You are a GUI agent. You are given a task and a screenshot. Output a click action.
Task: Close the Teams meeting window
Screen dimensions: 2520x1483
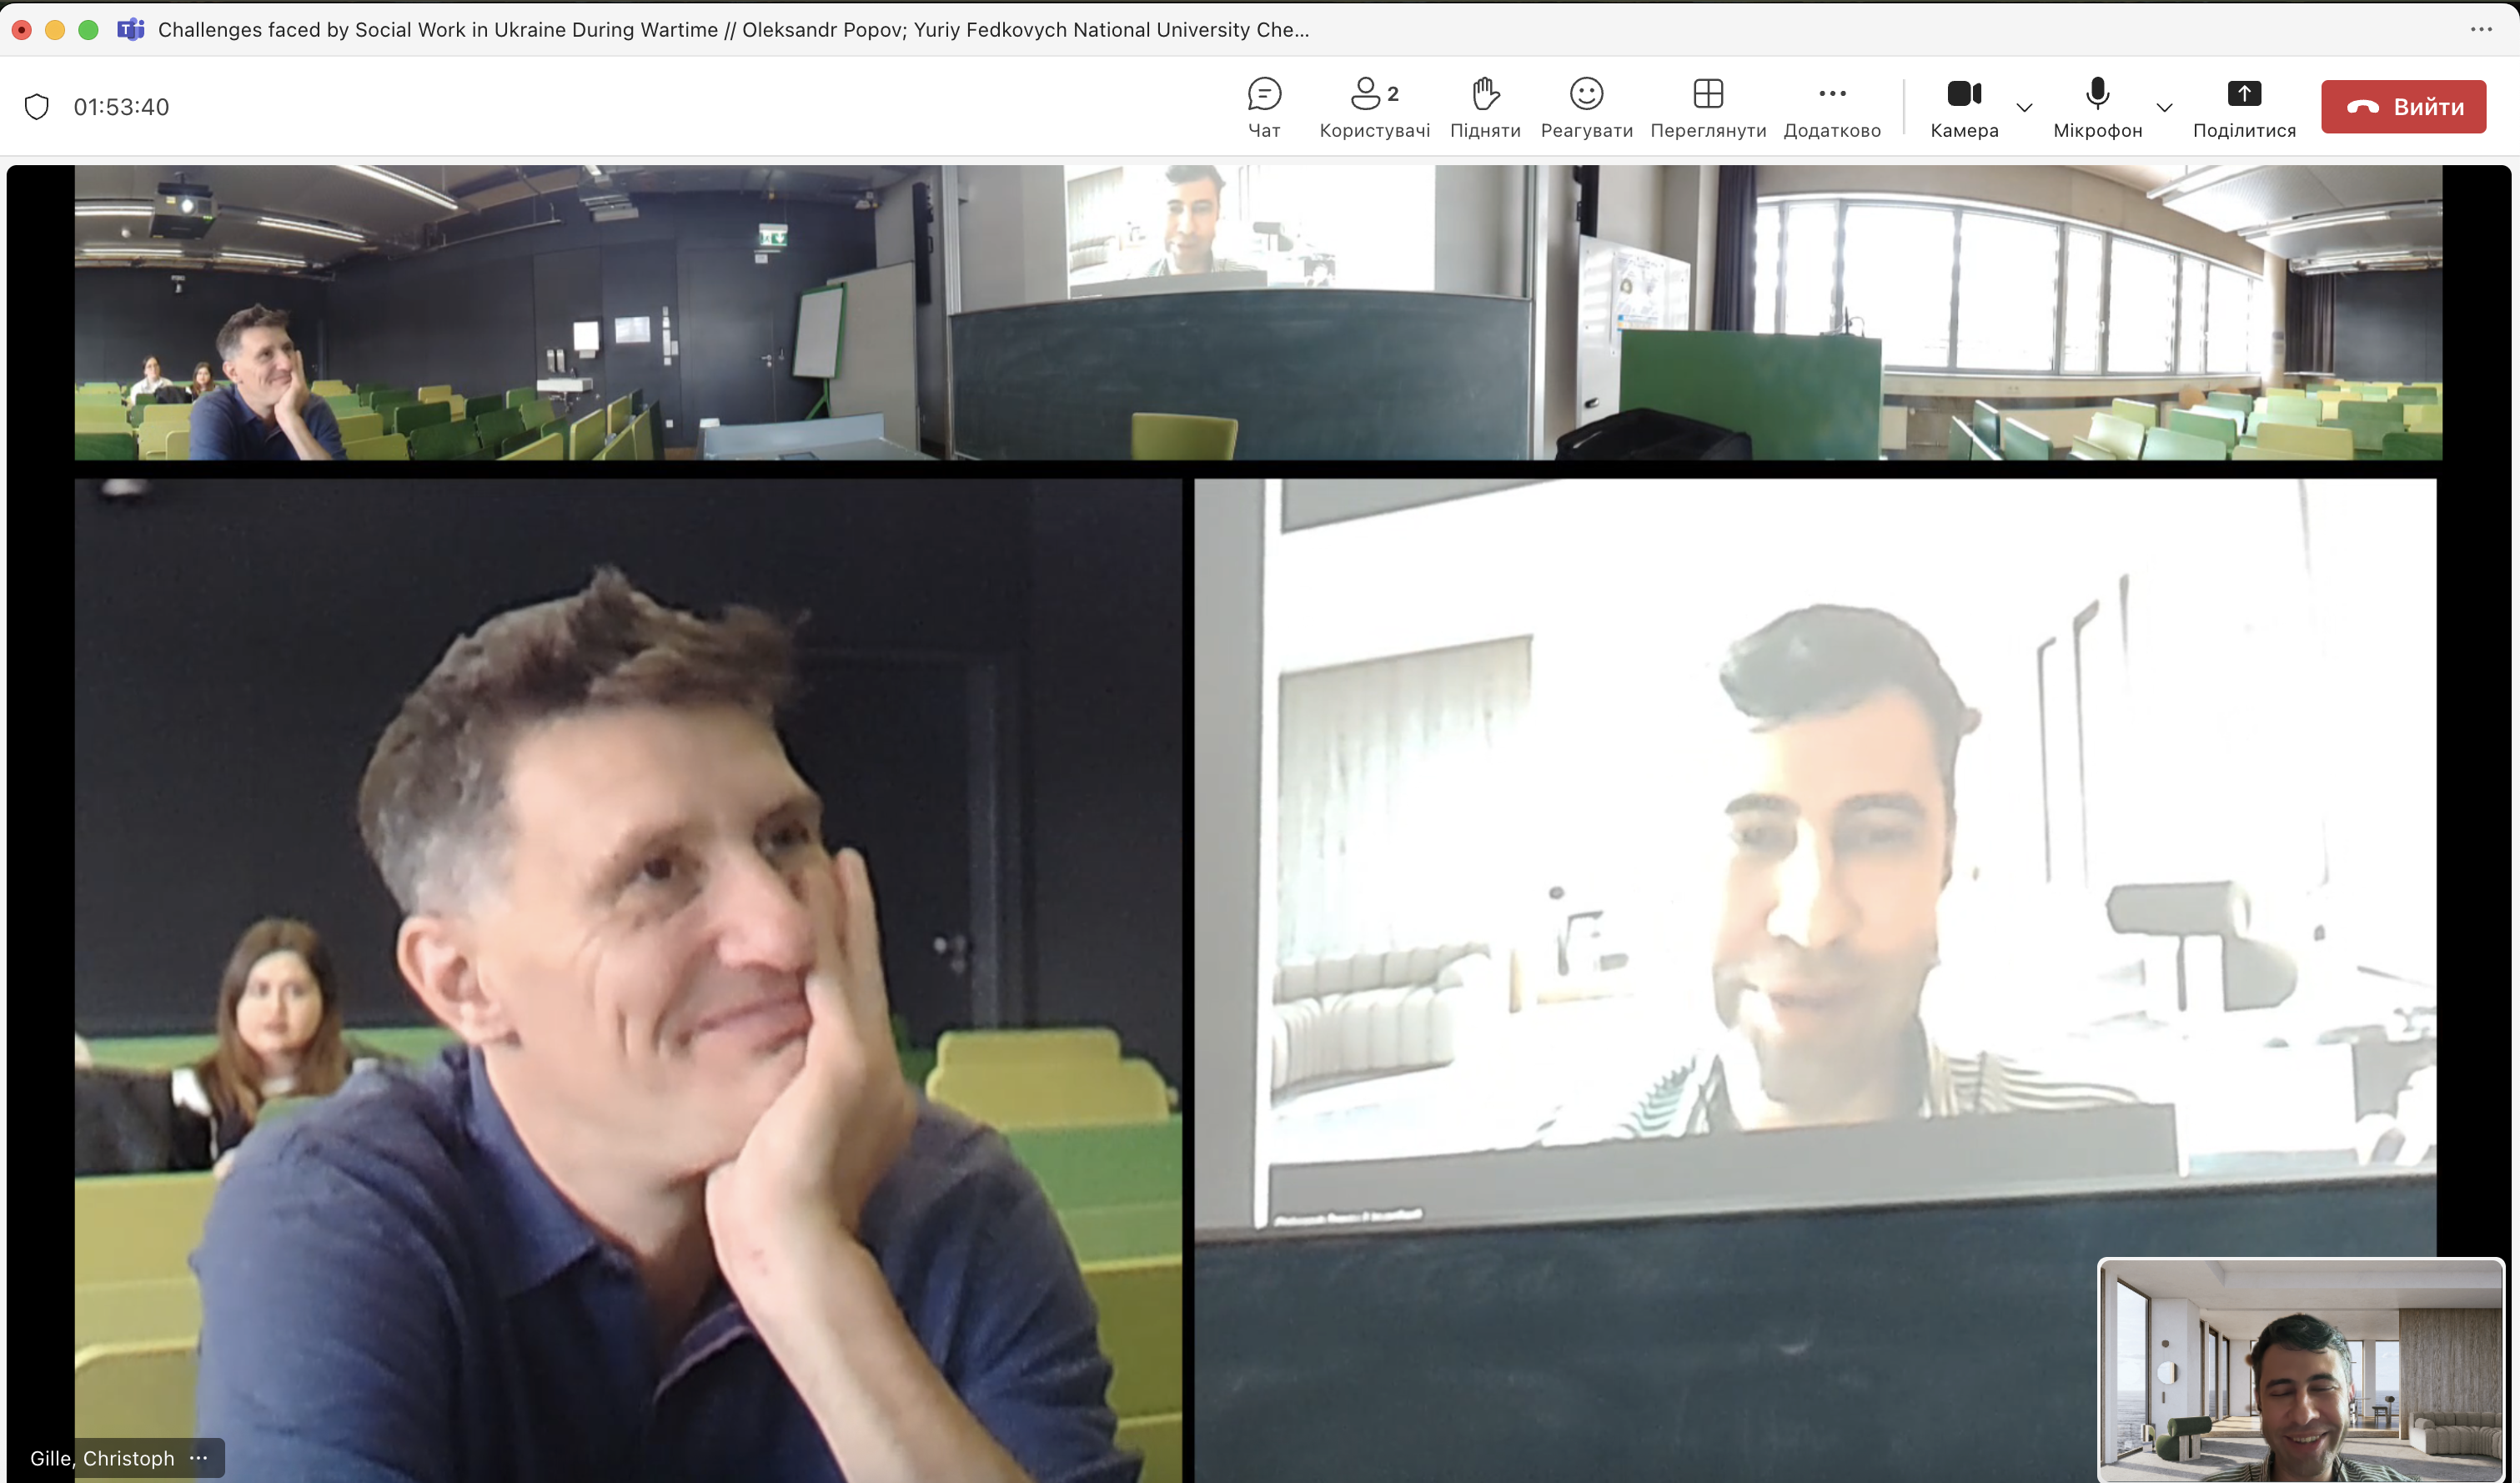point(21,30)
